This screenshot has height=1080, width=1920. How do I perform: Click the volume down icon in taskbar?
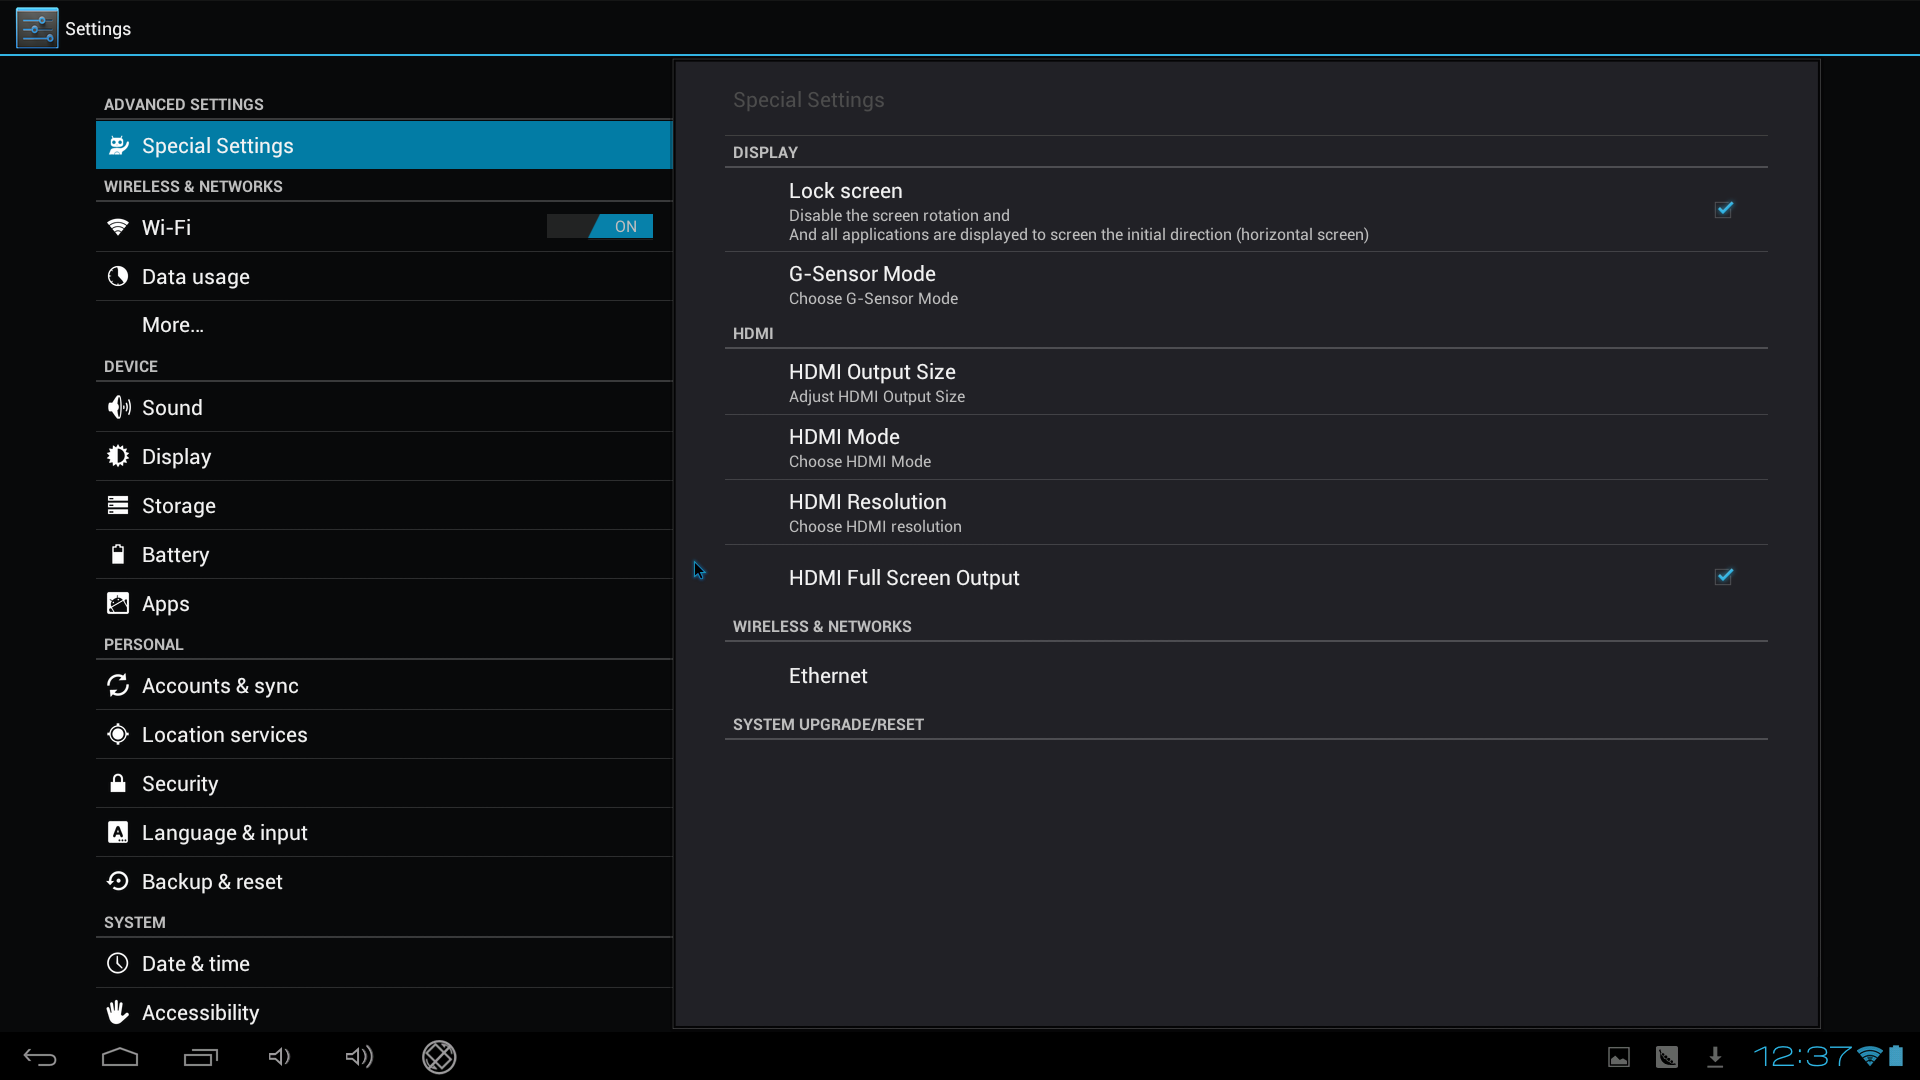280,1055
